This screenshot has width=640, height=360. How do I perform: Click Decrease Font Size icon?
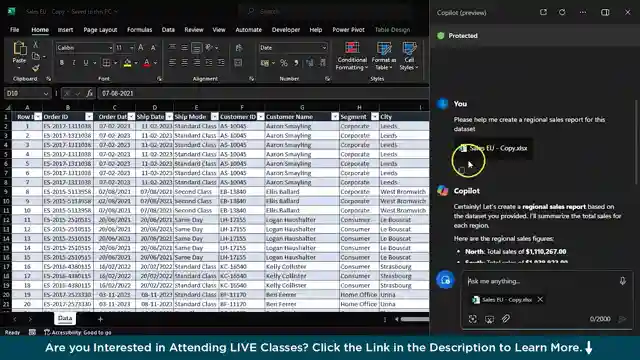tap(153, 48)
